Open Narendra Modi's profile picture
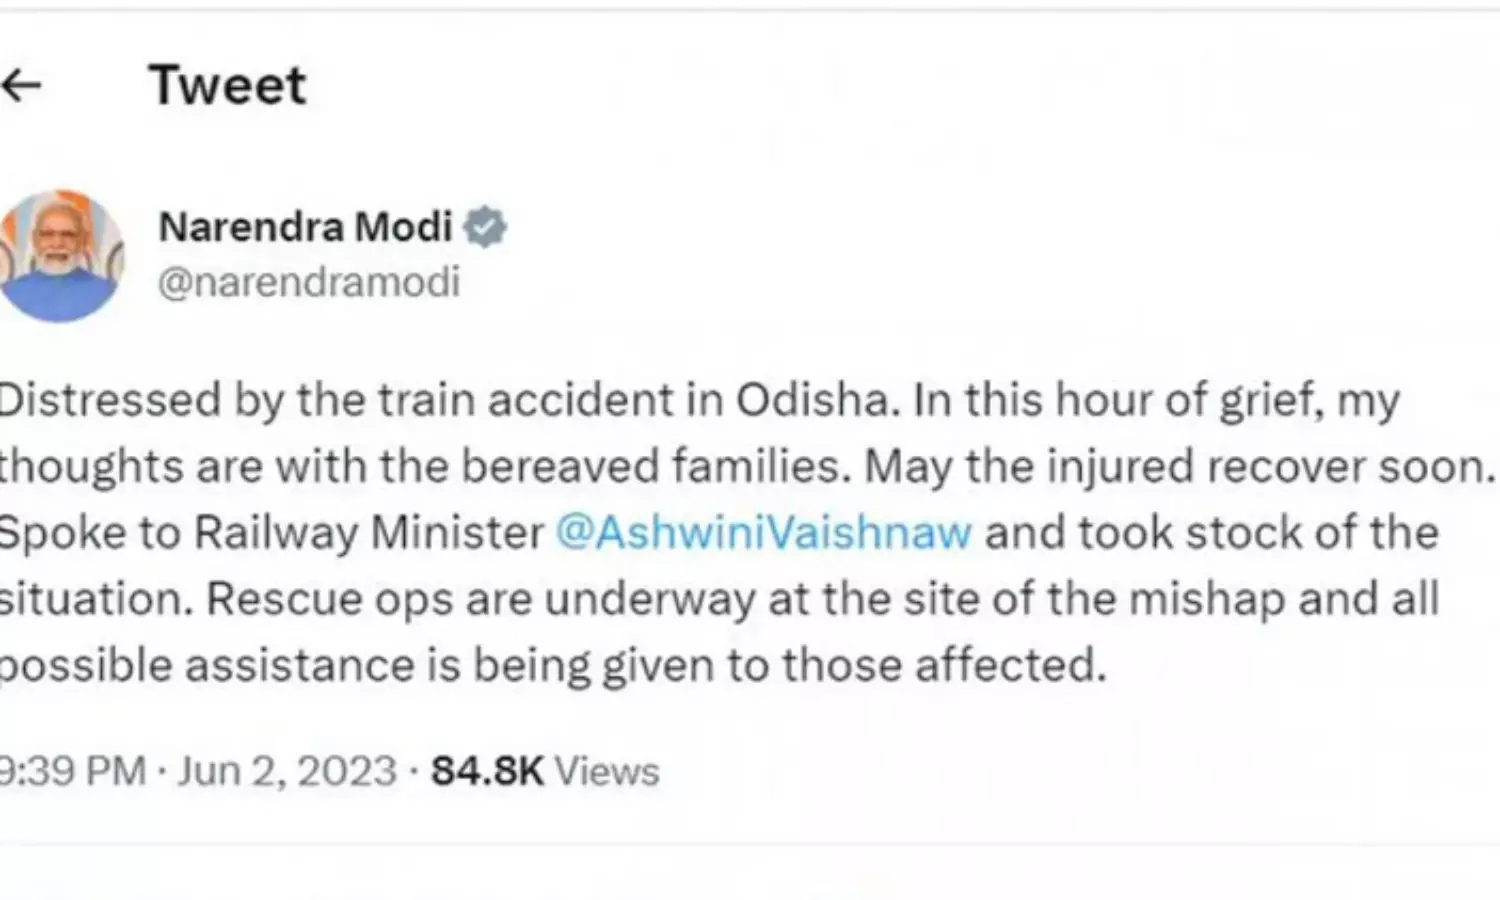This screenshot has height=900, width=1500. coord(60,256)
